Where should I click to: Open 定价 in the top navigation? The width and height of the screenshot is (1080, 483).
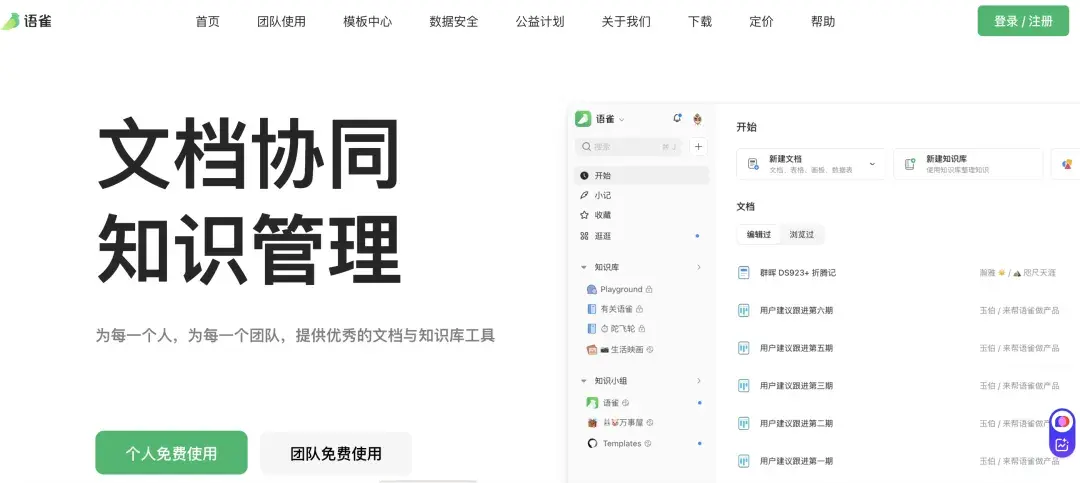tap(761, 21)
